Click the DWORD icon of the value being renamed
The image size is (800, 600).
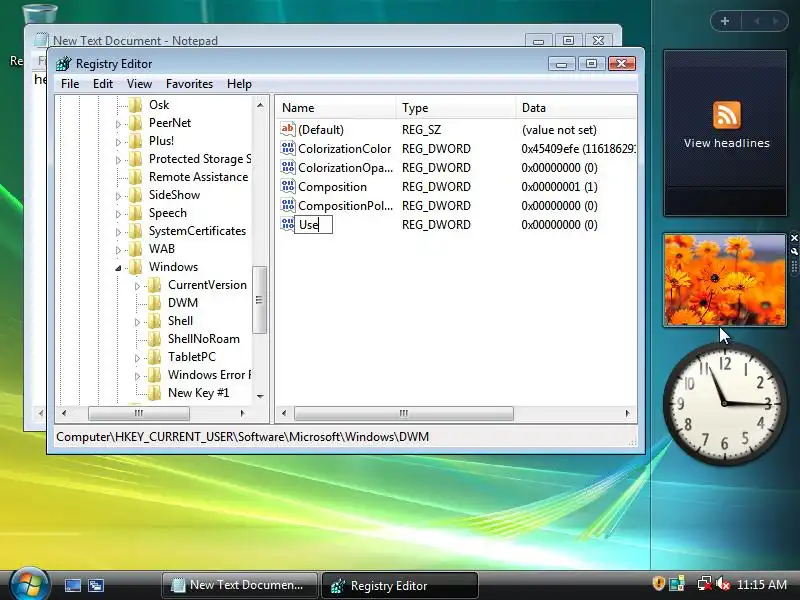click(288, 224)
